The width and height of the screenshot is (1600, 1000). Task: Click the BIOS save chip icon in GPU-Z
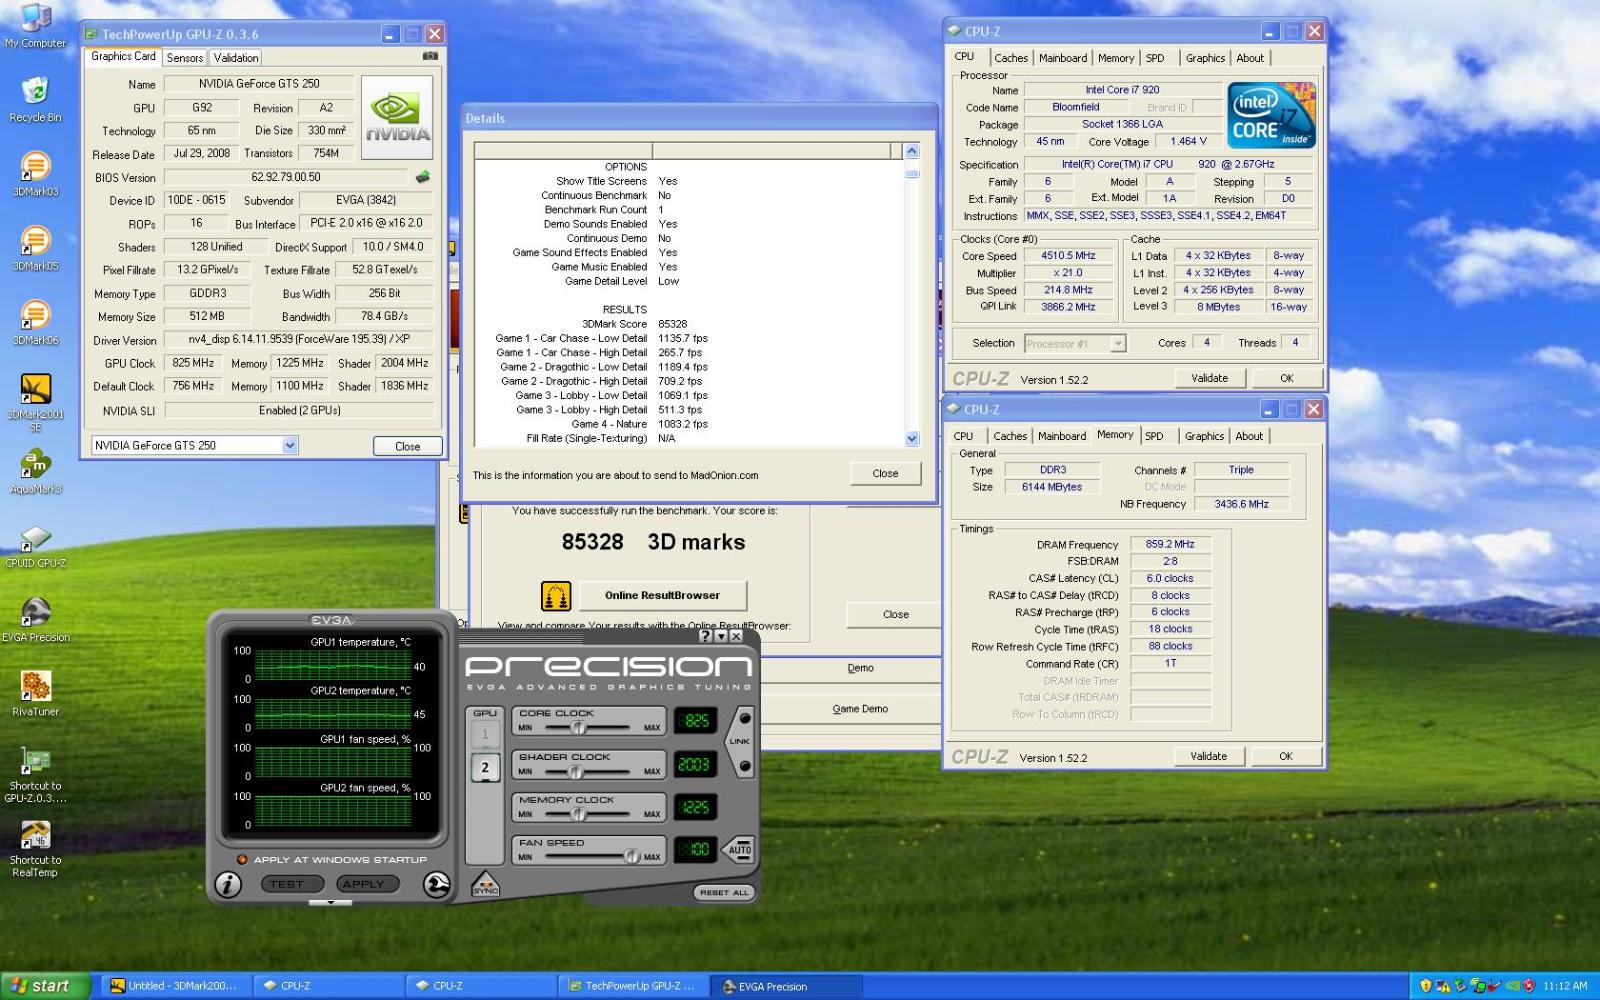pyautogui.click(x=422, y=177)
